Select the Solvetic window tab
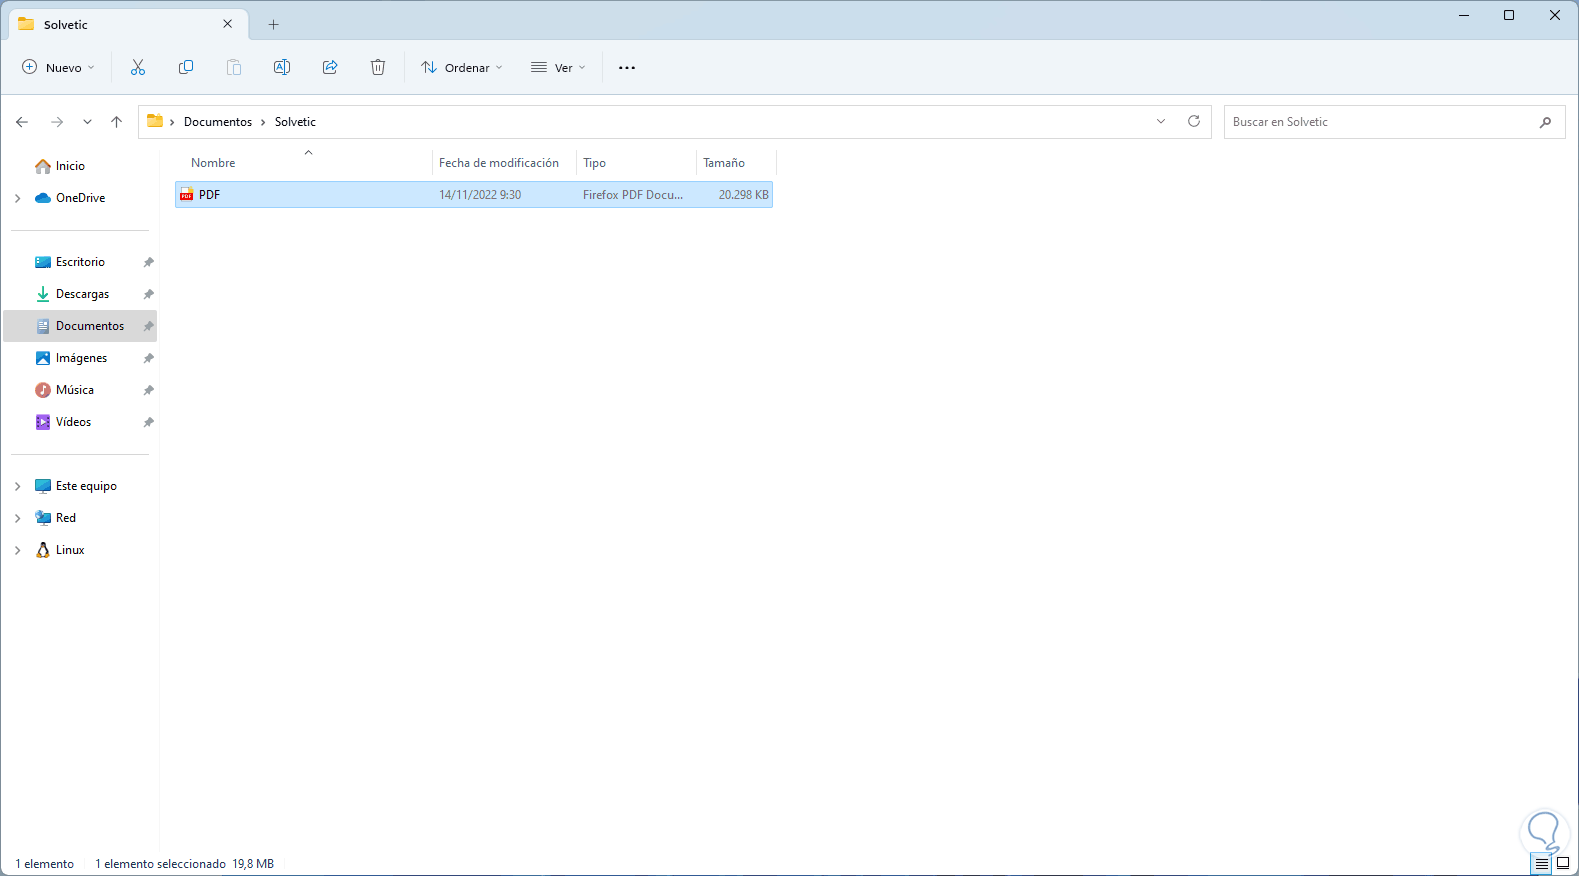 click(126, 24)
